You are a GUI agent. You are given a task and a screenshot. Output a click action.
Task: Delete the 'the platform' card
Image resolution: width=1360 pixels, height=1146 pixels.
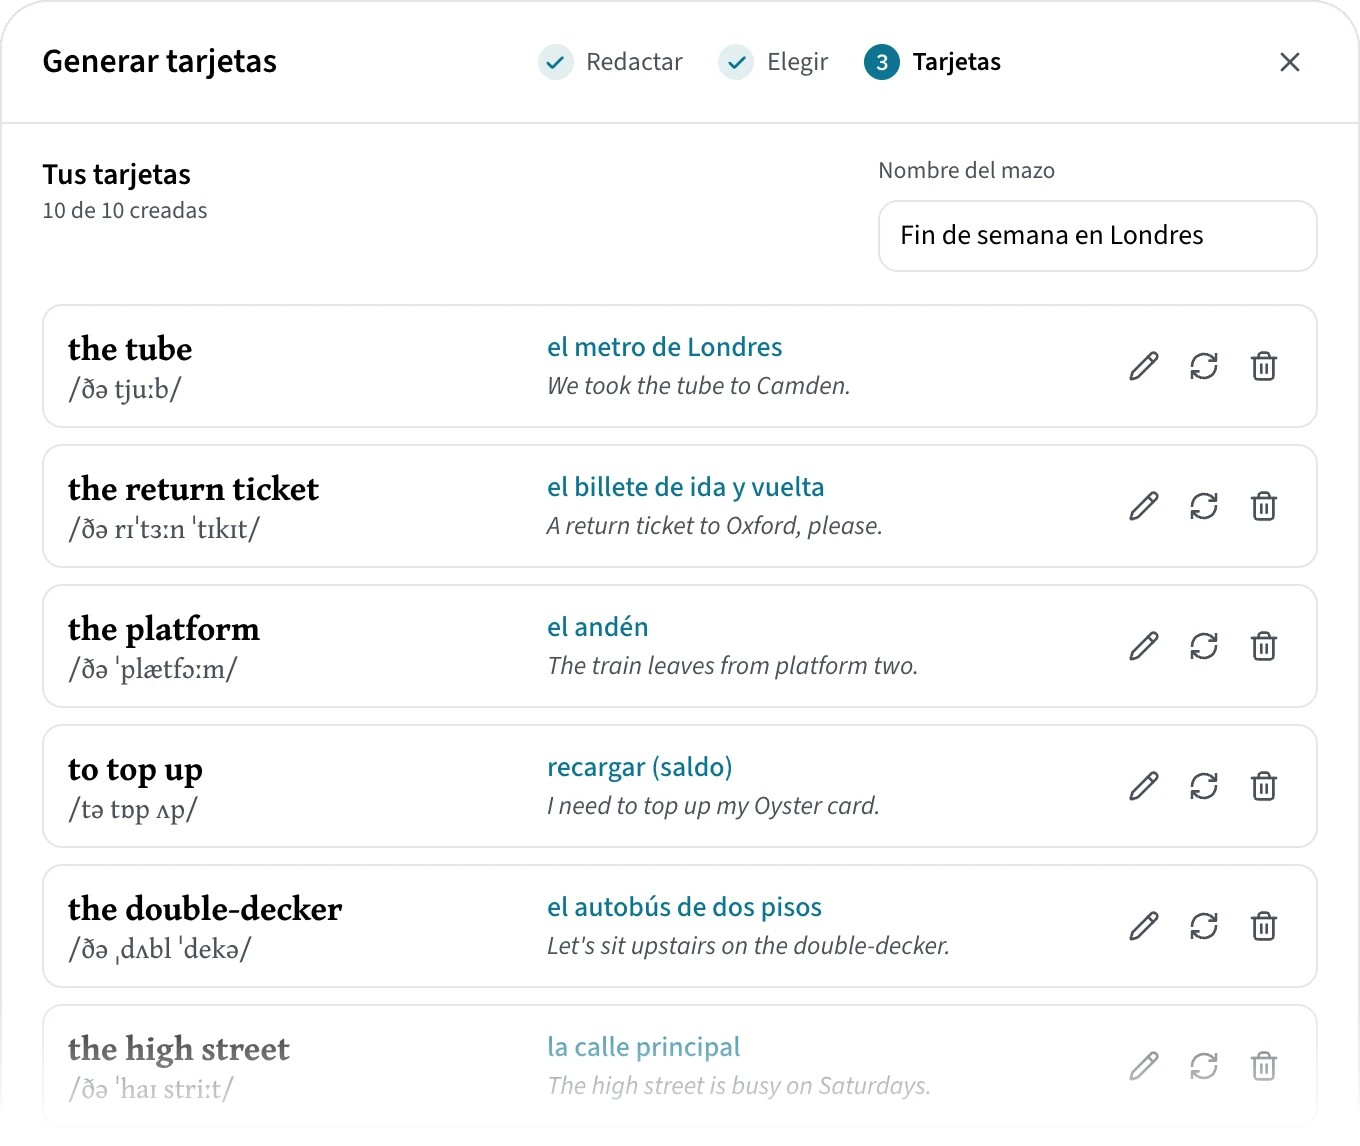[1264, 646]
